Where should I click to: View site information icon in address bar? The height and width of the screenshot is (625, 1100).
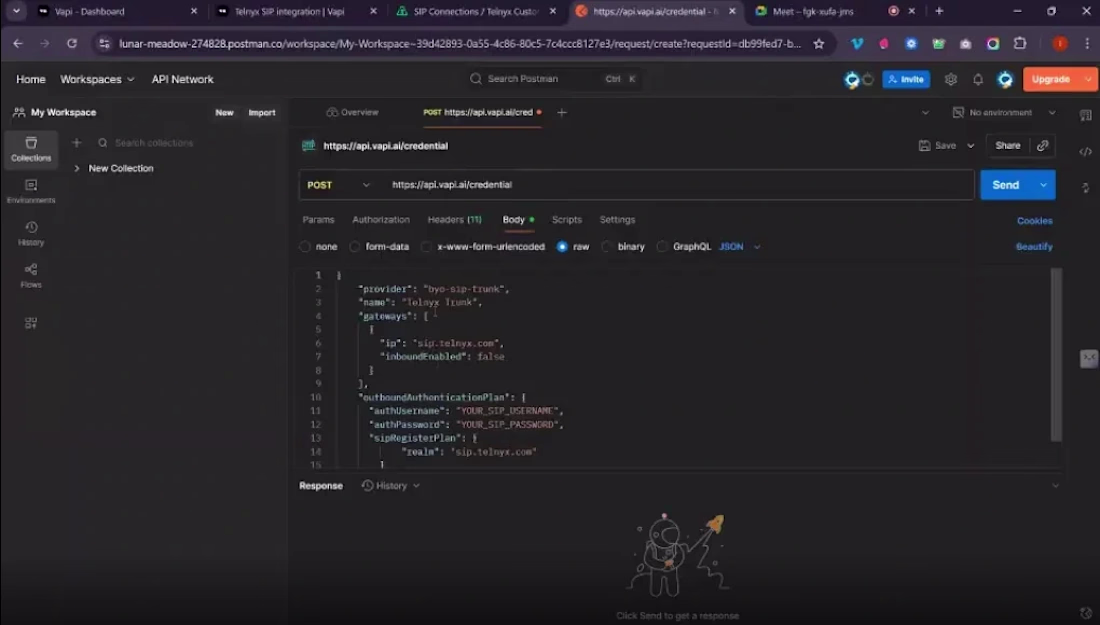pos(104,43)
